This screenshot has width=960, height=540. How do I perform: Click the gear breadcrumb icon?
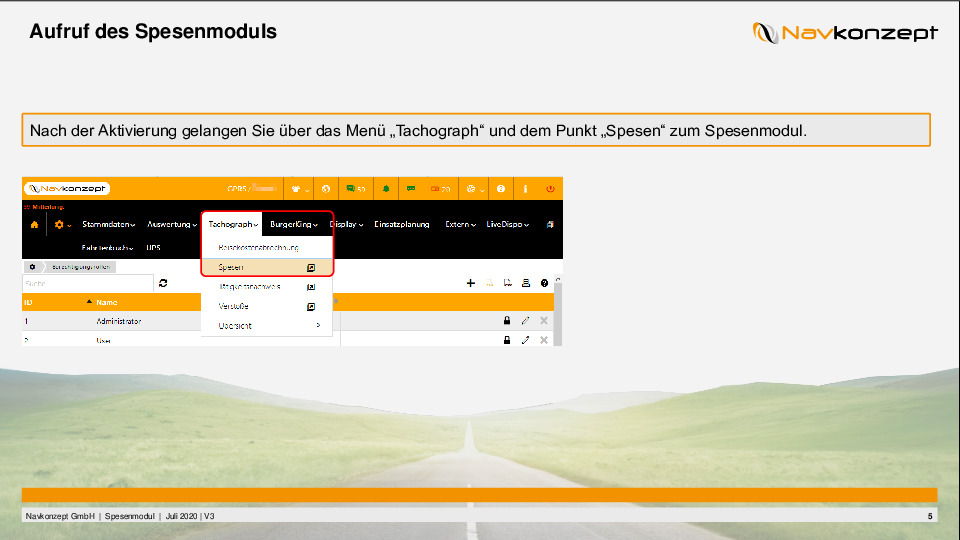coord(32,267)
